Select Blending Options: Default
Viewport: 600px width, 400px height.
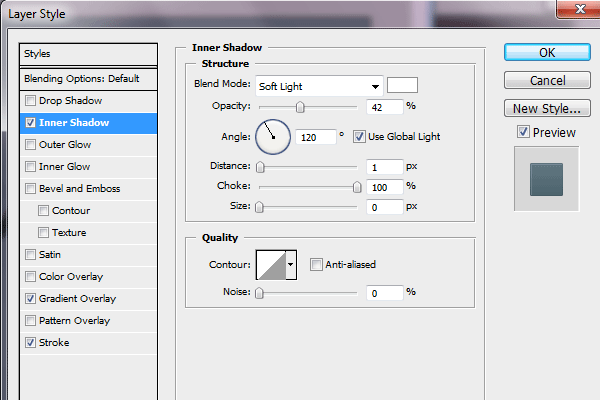(89, 78)
